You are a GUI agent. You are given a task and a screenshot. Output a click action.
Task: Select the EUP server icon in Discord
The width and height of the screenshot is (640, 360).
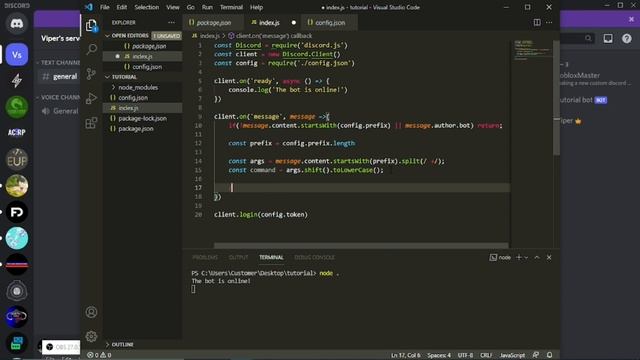pyautogui.click(x=17, y=159)
